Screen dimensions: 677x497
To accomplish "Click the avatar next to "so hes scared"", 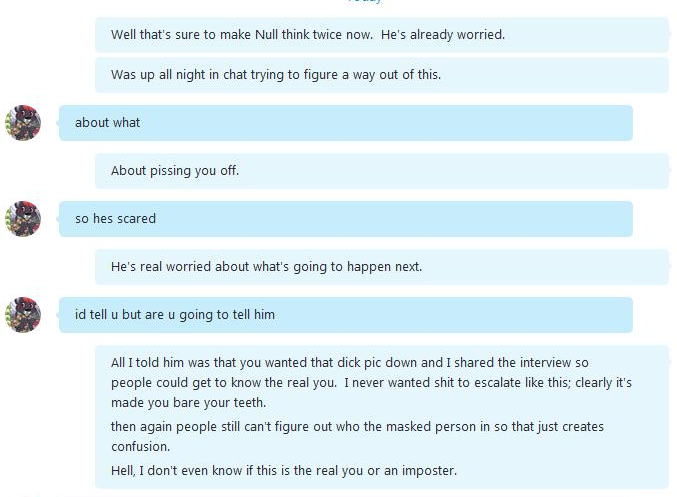I will point(23,218).
